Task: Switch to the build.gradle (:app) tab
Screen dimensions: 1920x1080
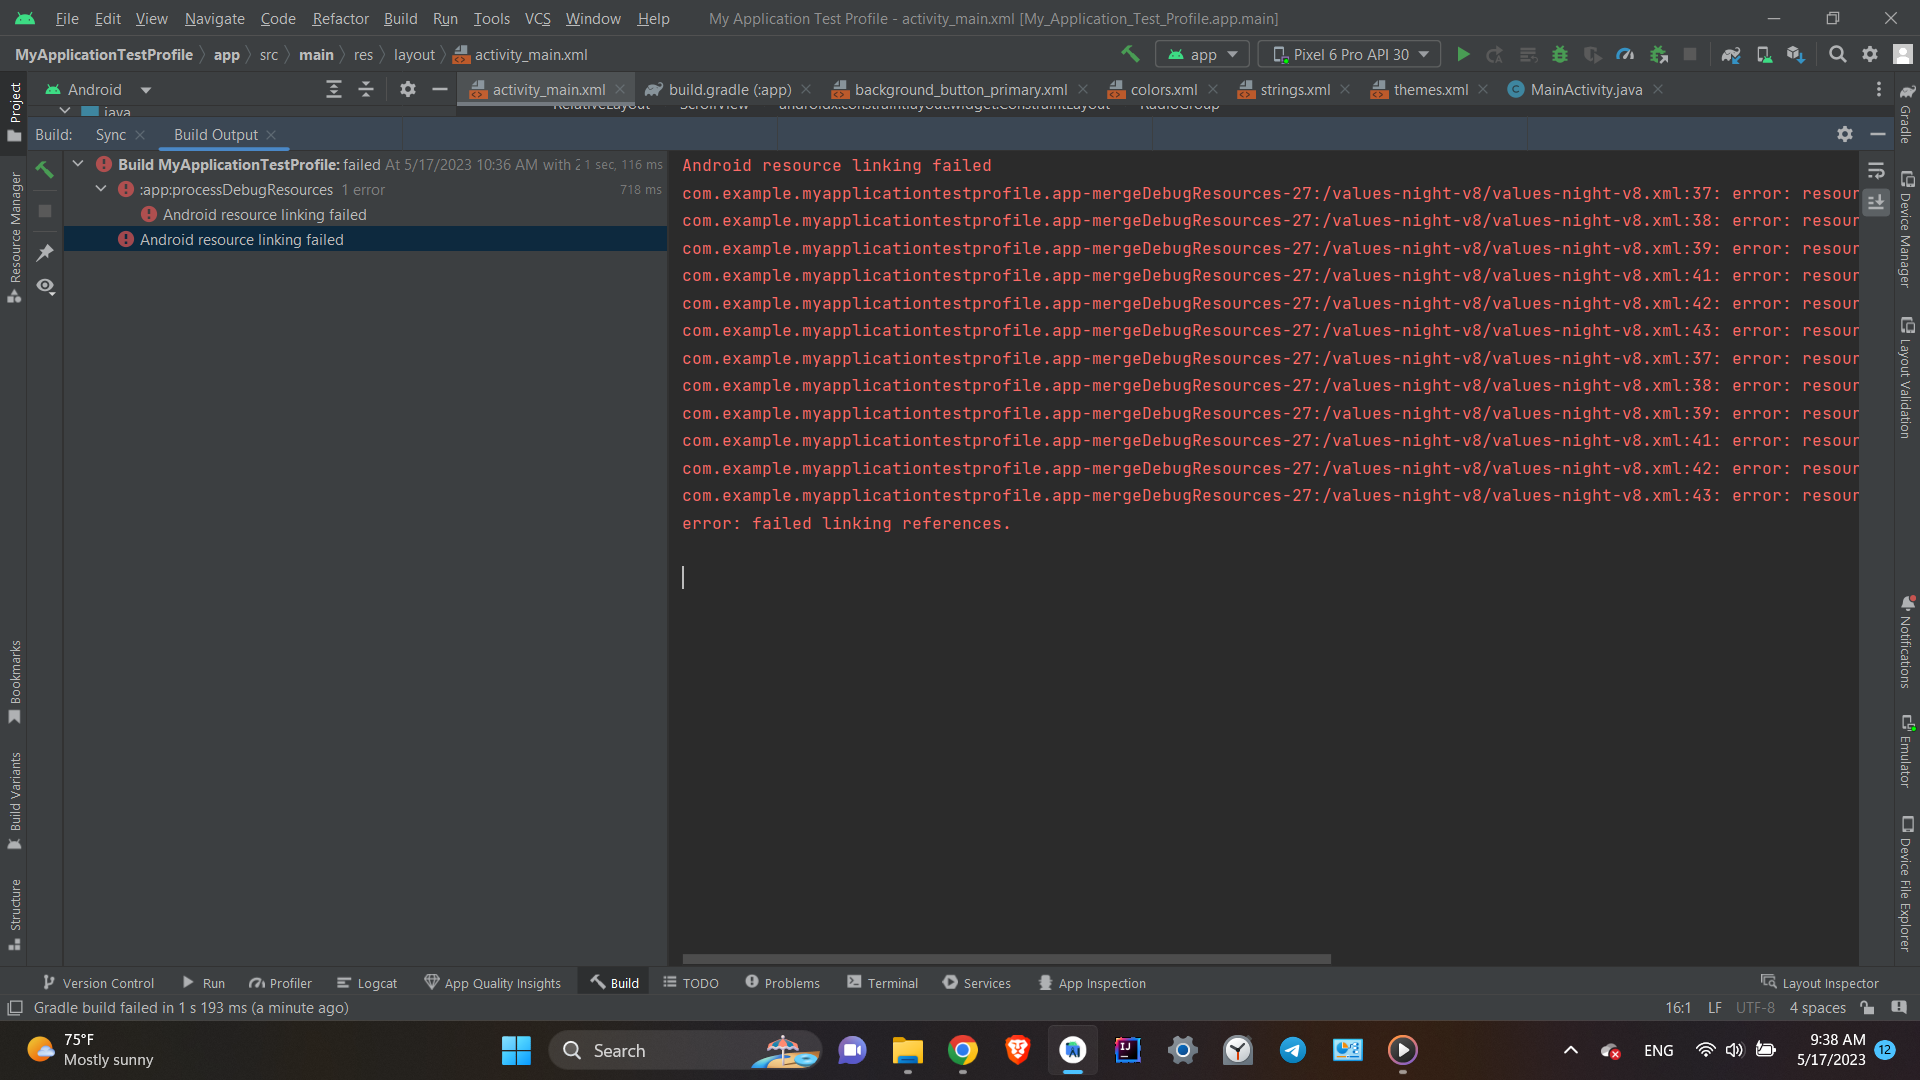Action: coord(729,89)
